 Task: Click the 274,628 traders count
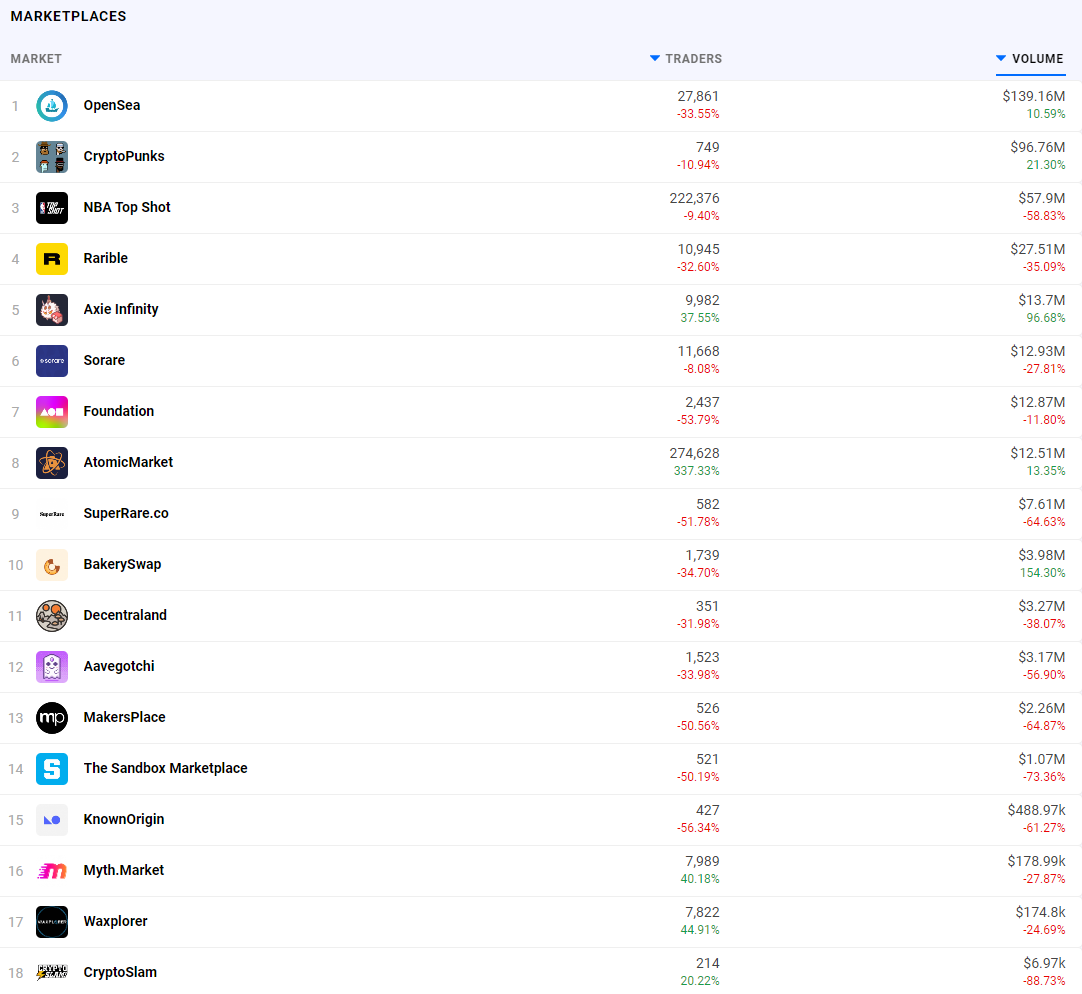694,454
